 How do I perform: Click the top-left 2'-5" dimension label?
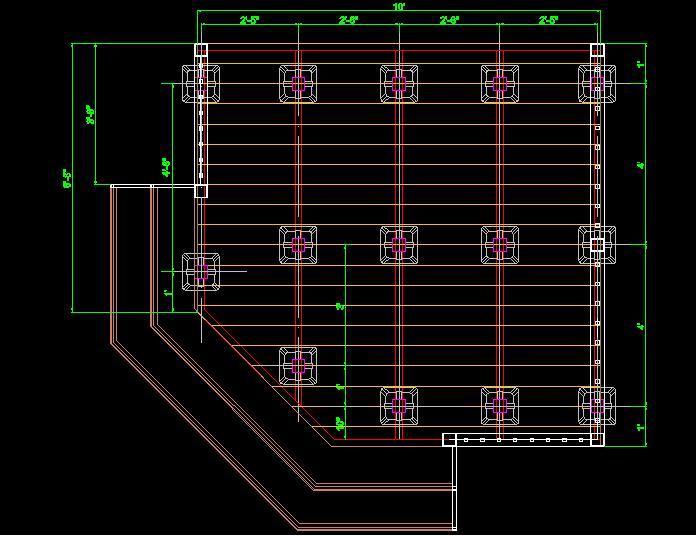pyautogui.click(x=250, y=20)
